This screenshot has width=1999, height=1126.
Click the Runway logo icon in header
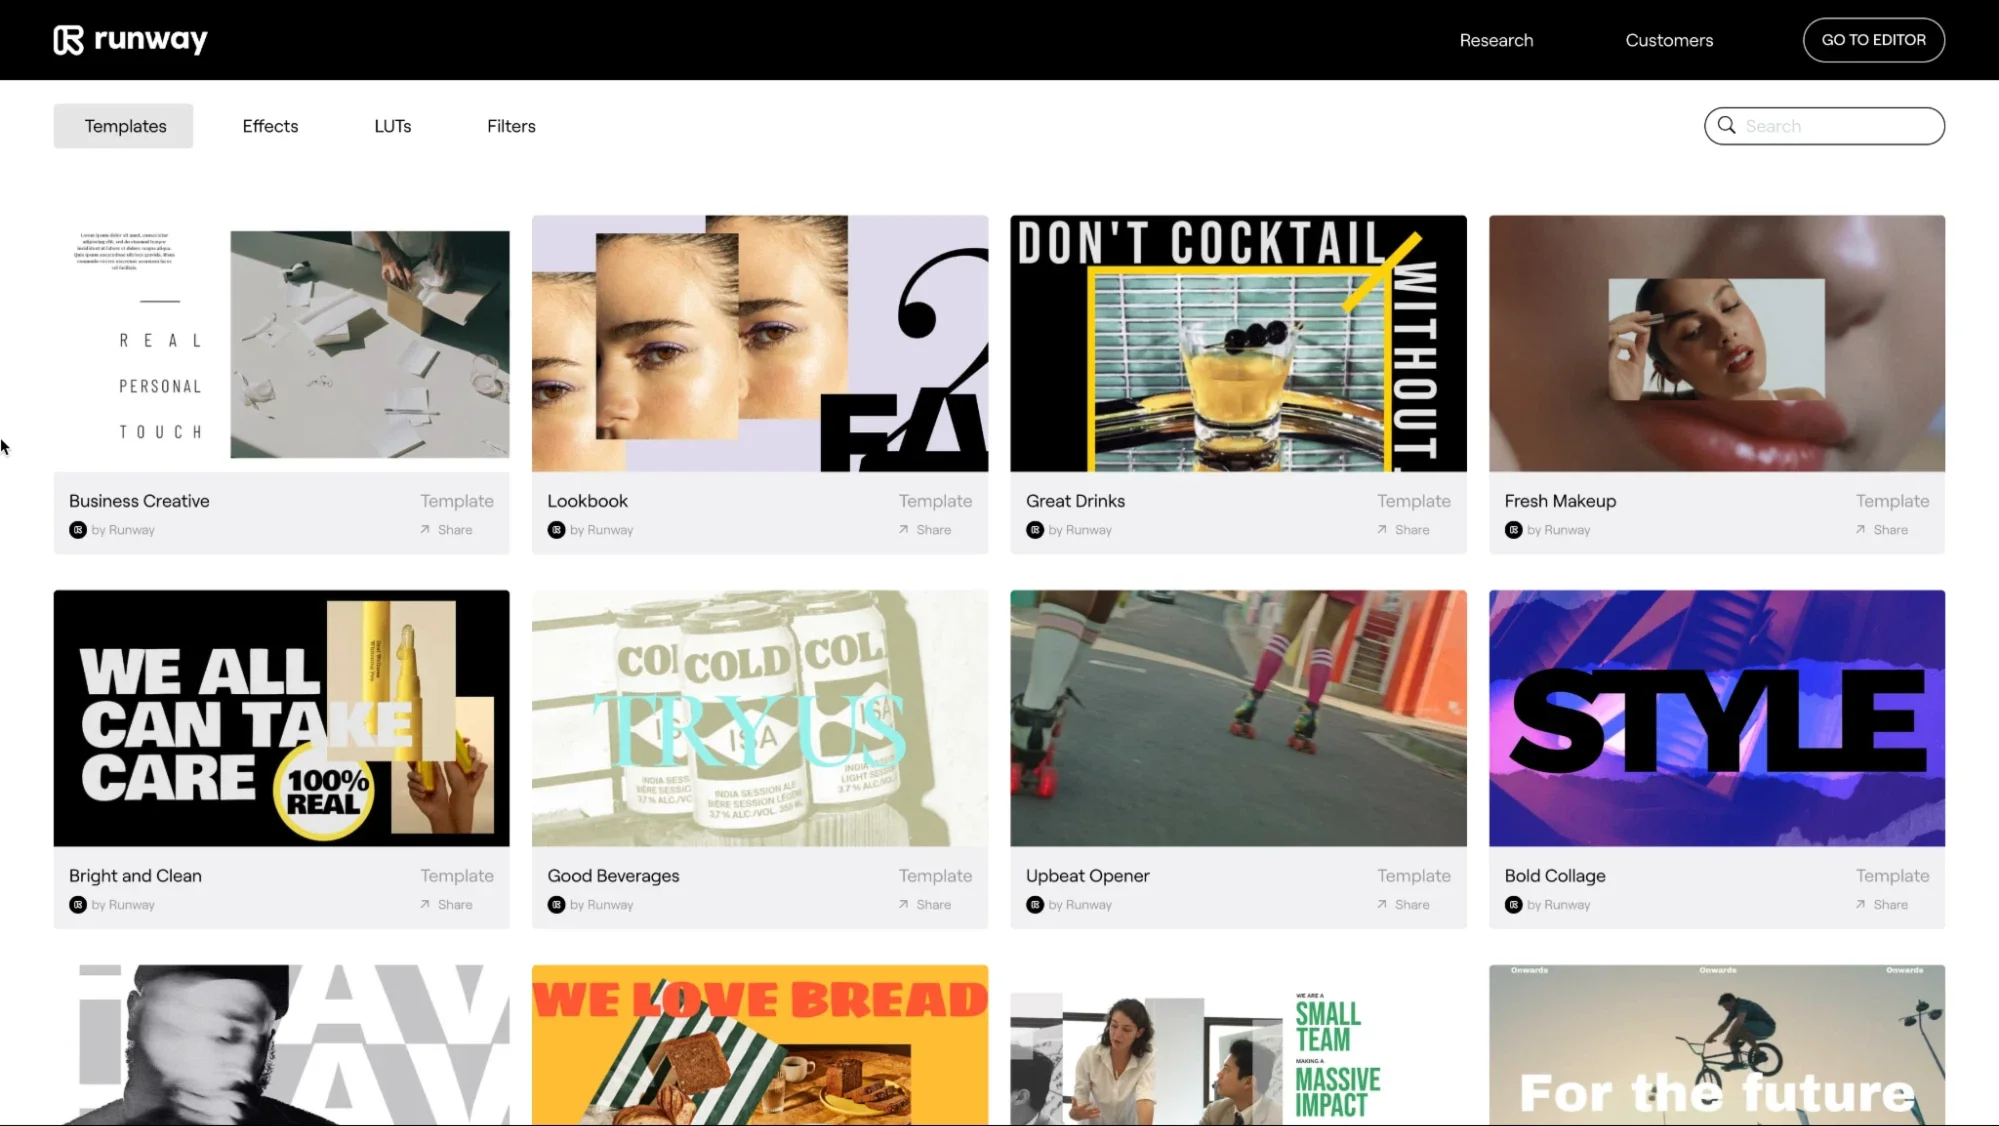tap(68, 40)
